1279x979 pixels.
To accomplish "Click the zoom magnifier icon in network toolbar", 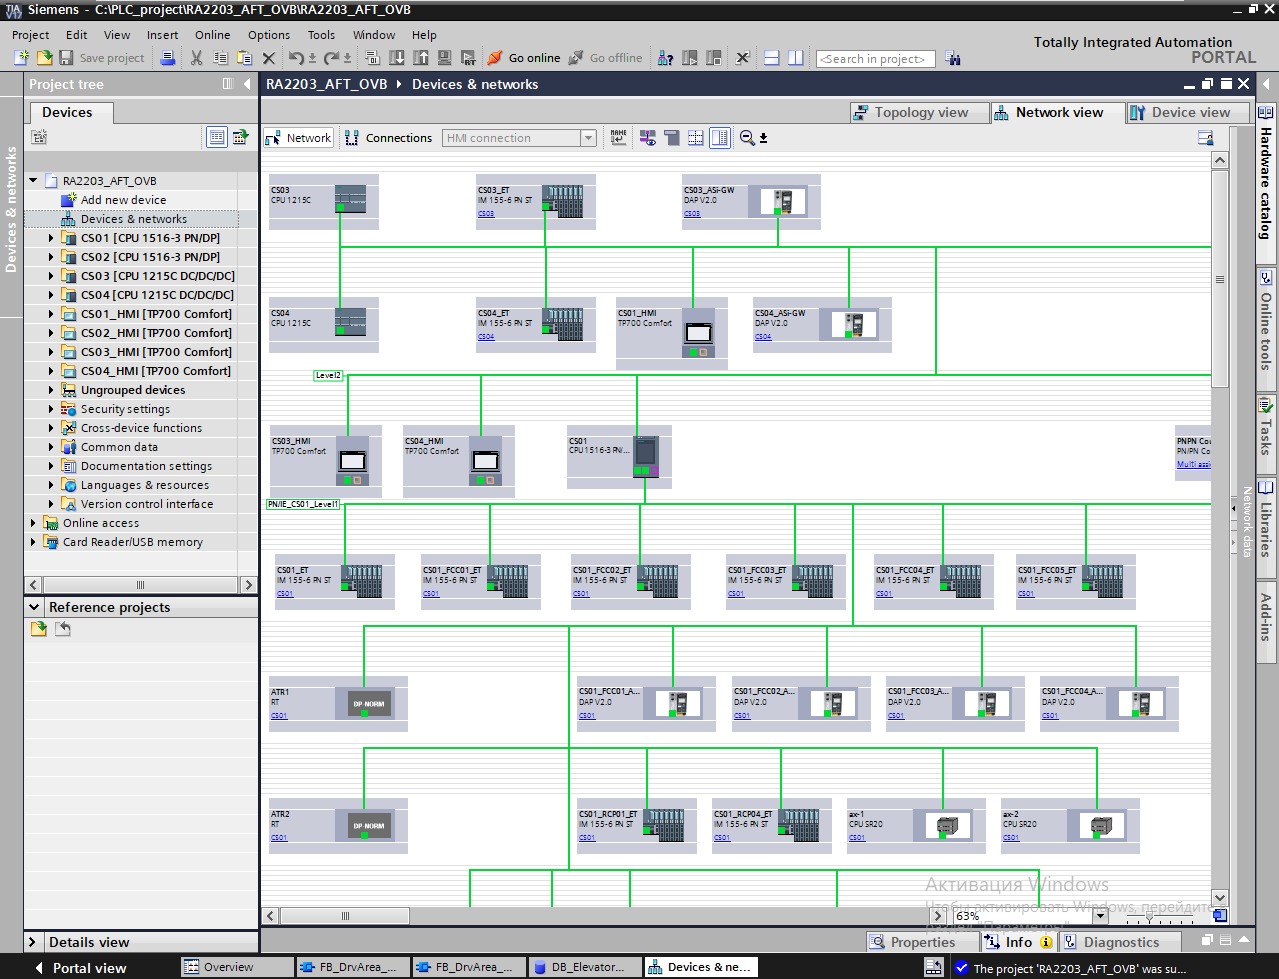I will 747,138.
